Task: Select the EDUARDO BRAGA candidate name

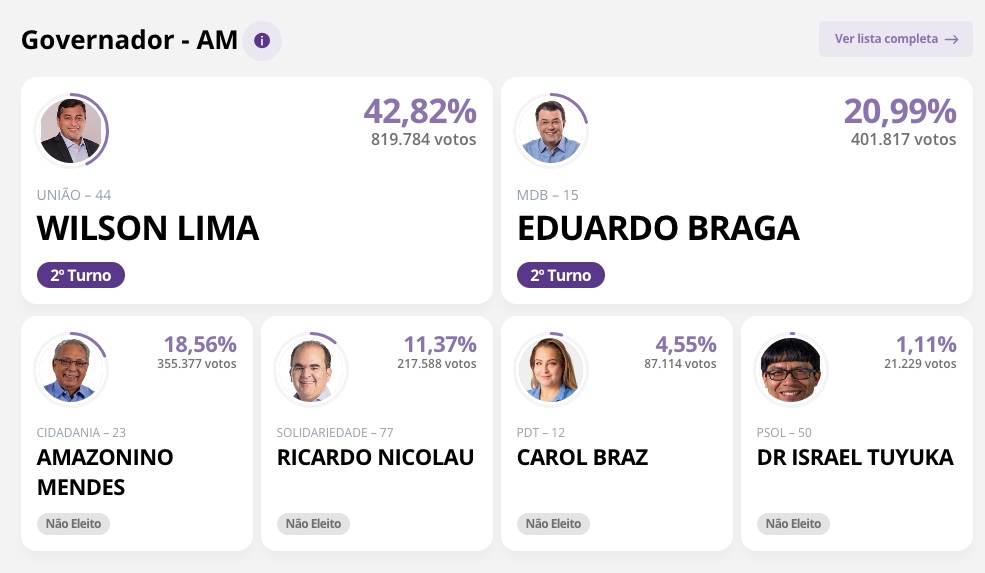Action: coord(658,229)
